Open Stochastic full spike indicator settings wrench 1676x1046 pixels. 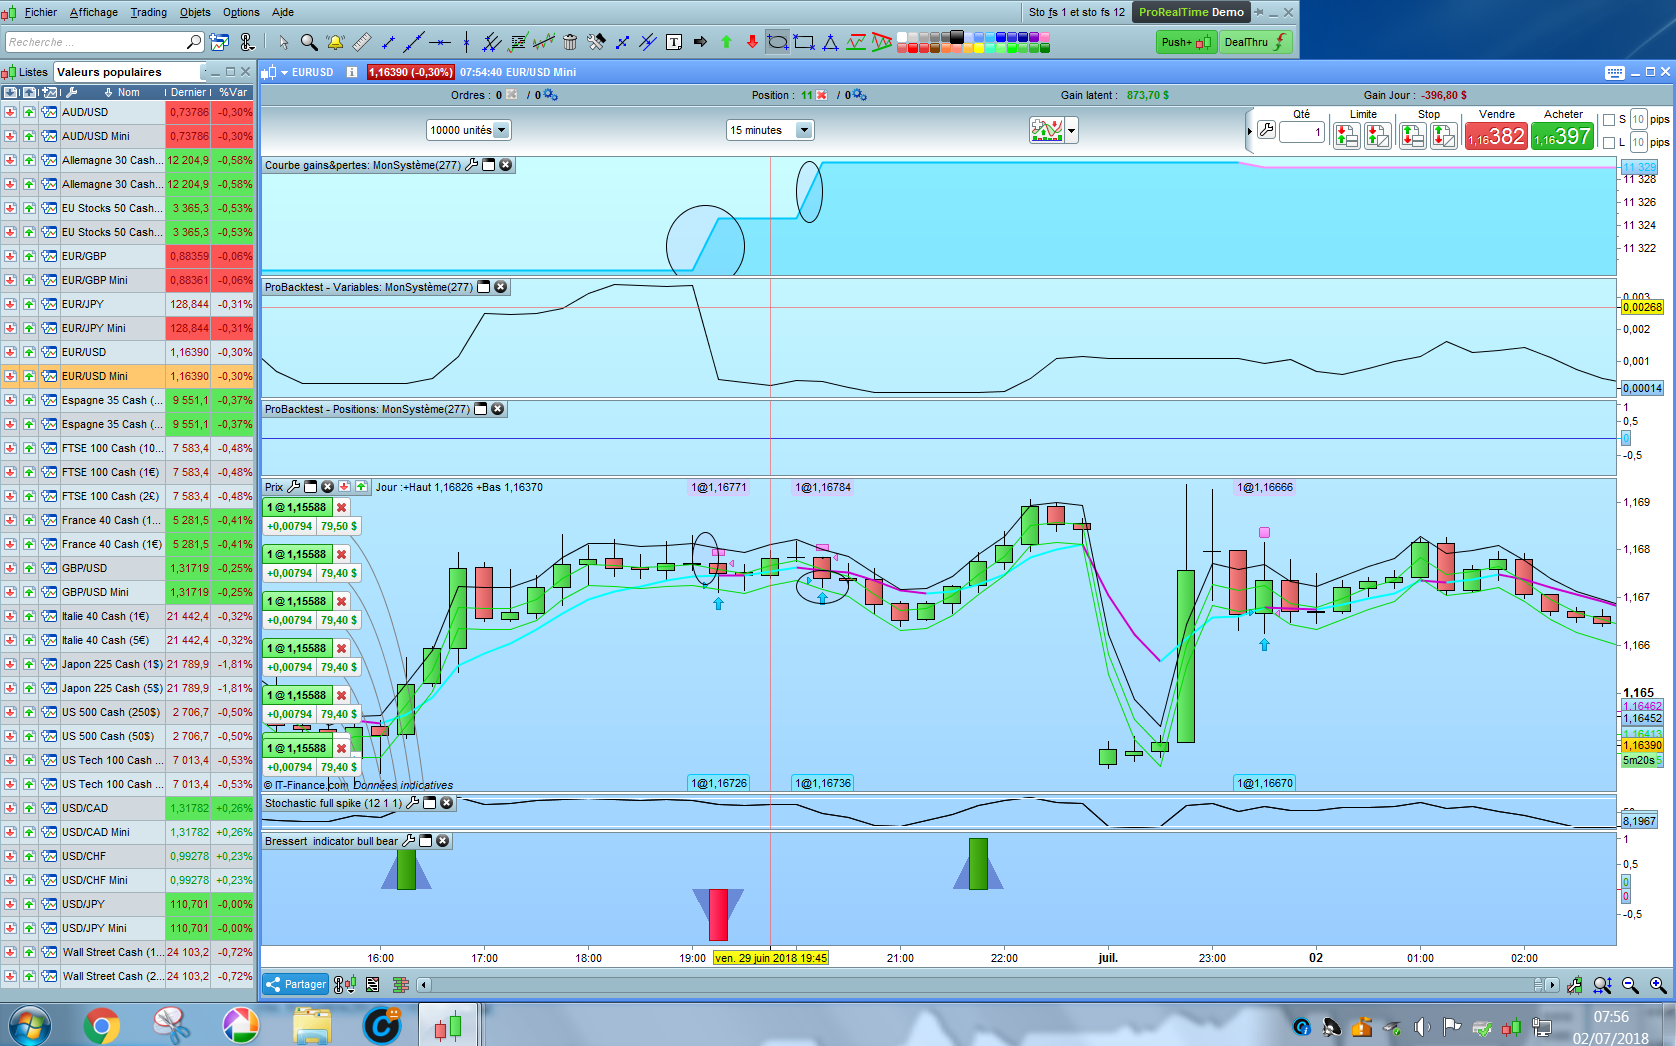[412, 803]
